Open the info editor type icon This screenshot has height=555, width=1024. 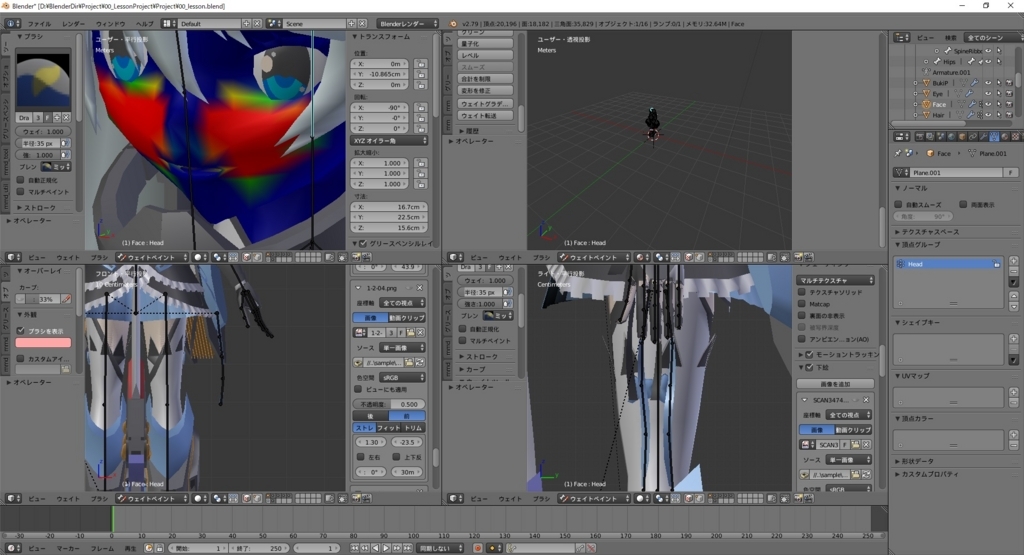(13, 24)
